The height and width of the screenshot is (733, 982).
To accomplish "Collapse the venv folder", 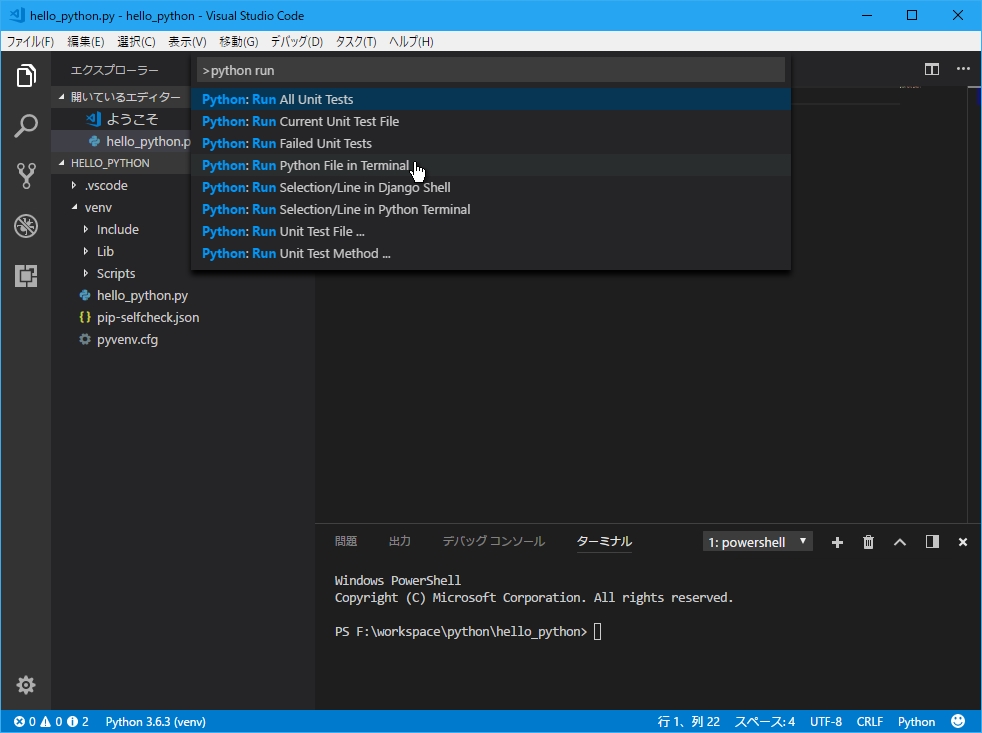I will [x=74, y=207].
